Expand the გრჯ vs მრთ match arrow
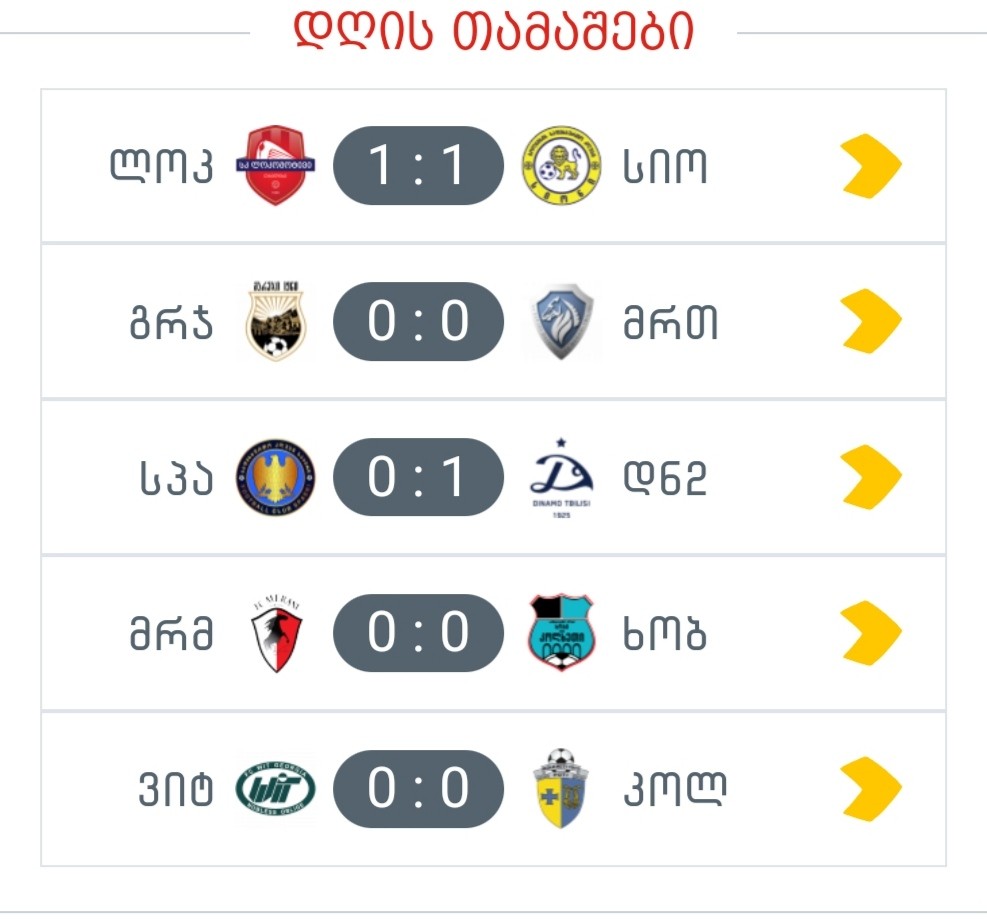The width and height of the screenshot is (987, 919). click(871, 321)
